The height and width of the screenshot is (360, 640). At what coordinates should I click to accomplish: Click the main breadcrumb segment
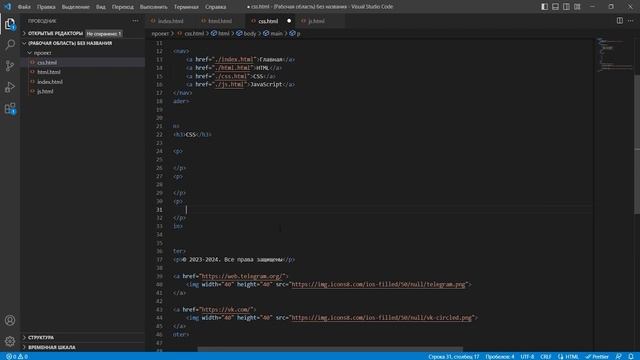click(273, 33)
